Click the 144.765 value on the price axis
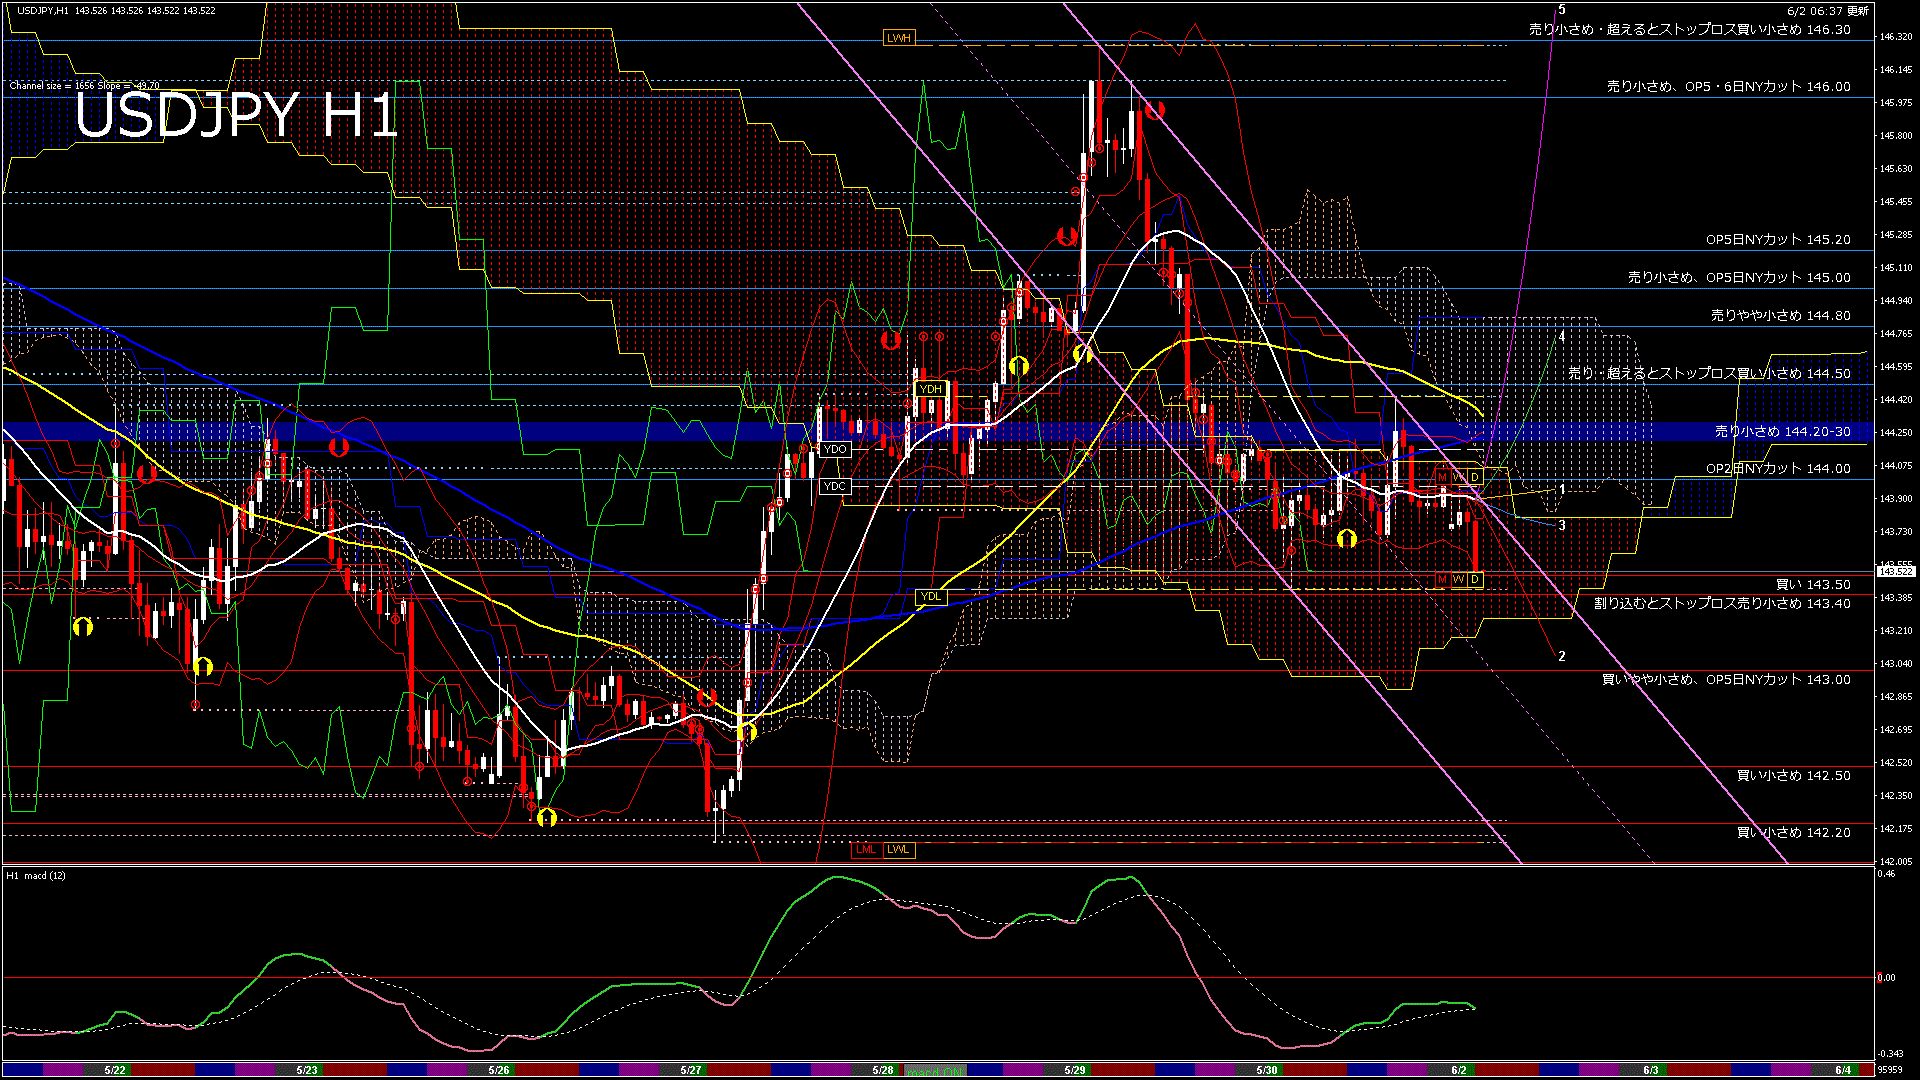The height and width of the screenshot is (1080, 1920). [x=1896, y=334]
